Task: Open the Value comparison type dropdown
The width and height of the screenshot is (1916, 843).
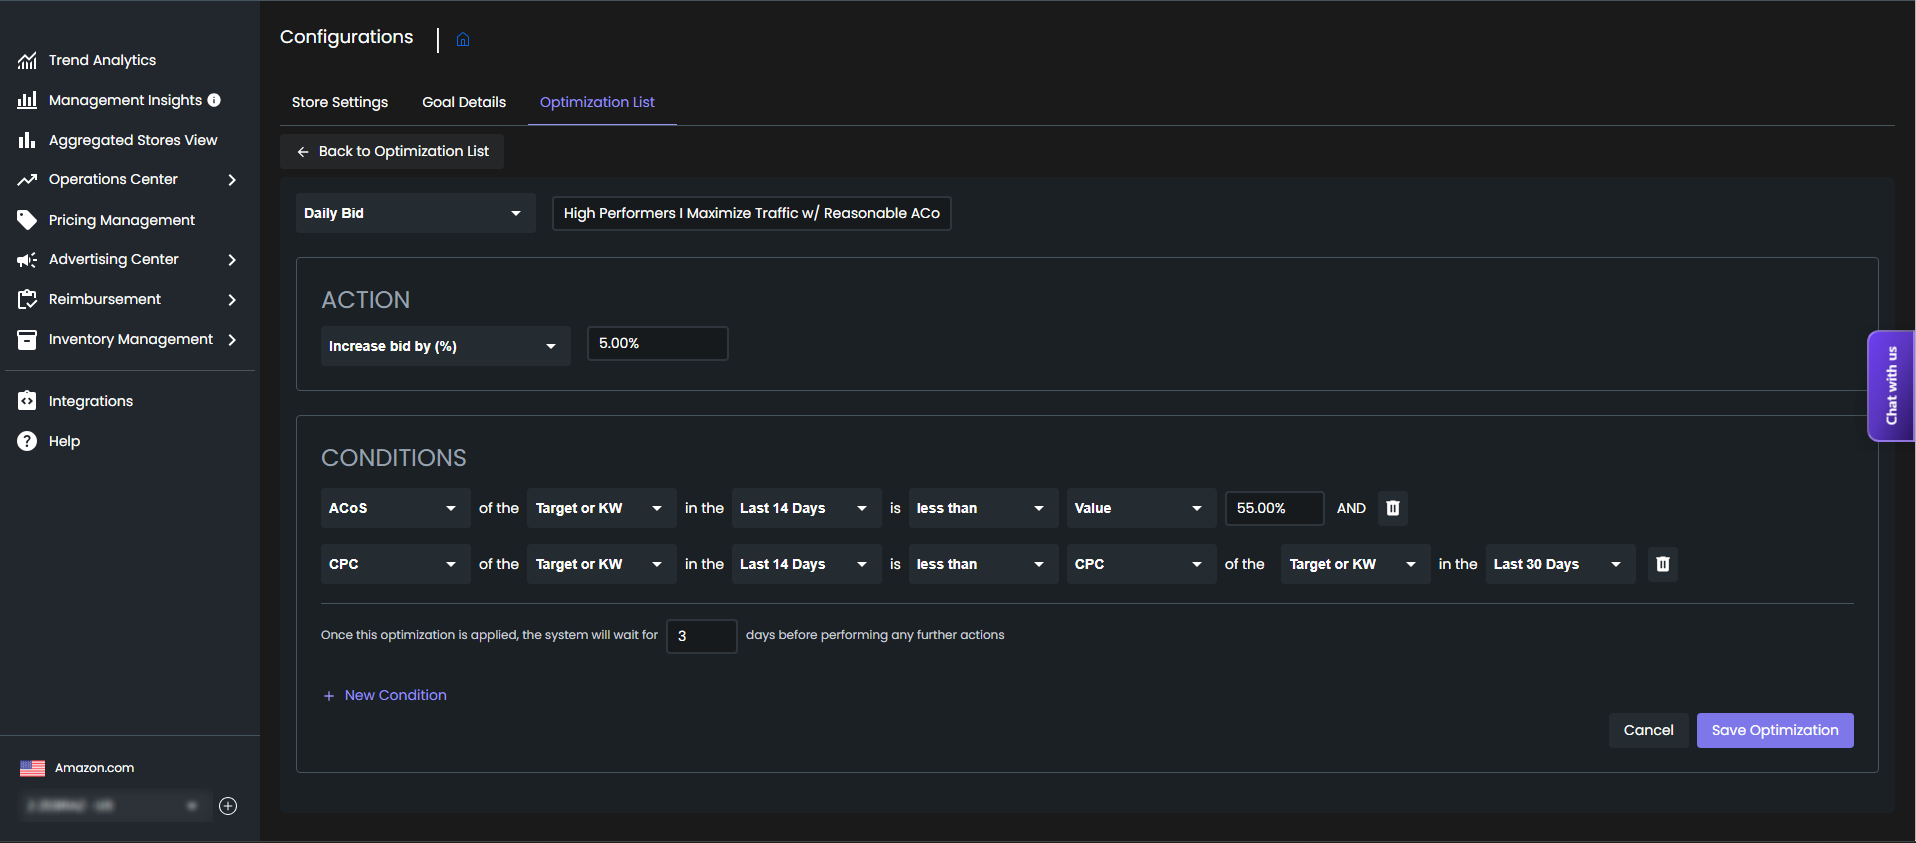Action: [x=1141, y=508]
